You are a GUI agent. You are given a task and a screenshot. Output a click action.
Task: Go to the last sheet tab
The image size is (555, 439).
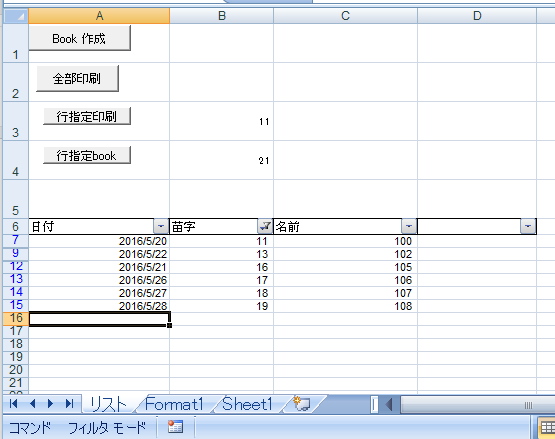click(x=69, y=404)
